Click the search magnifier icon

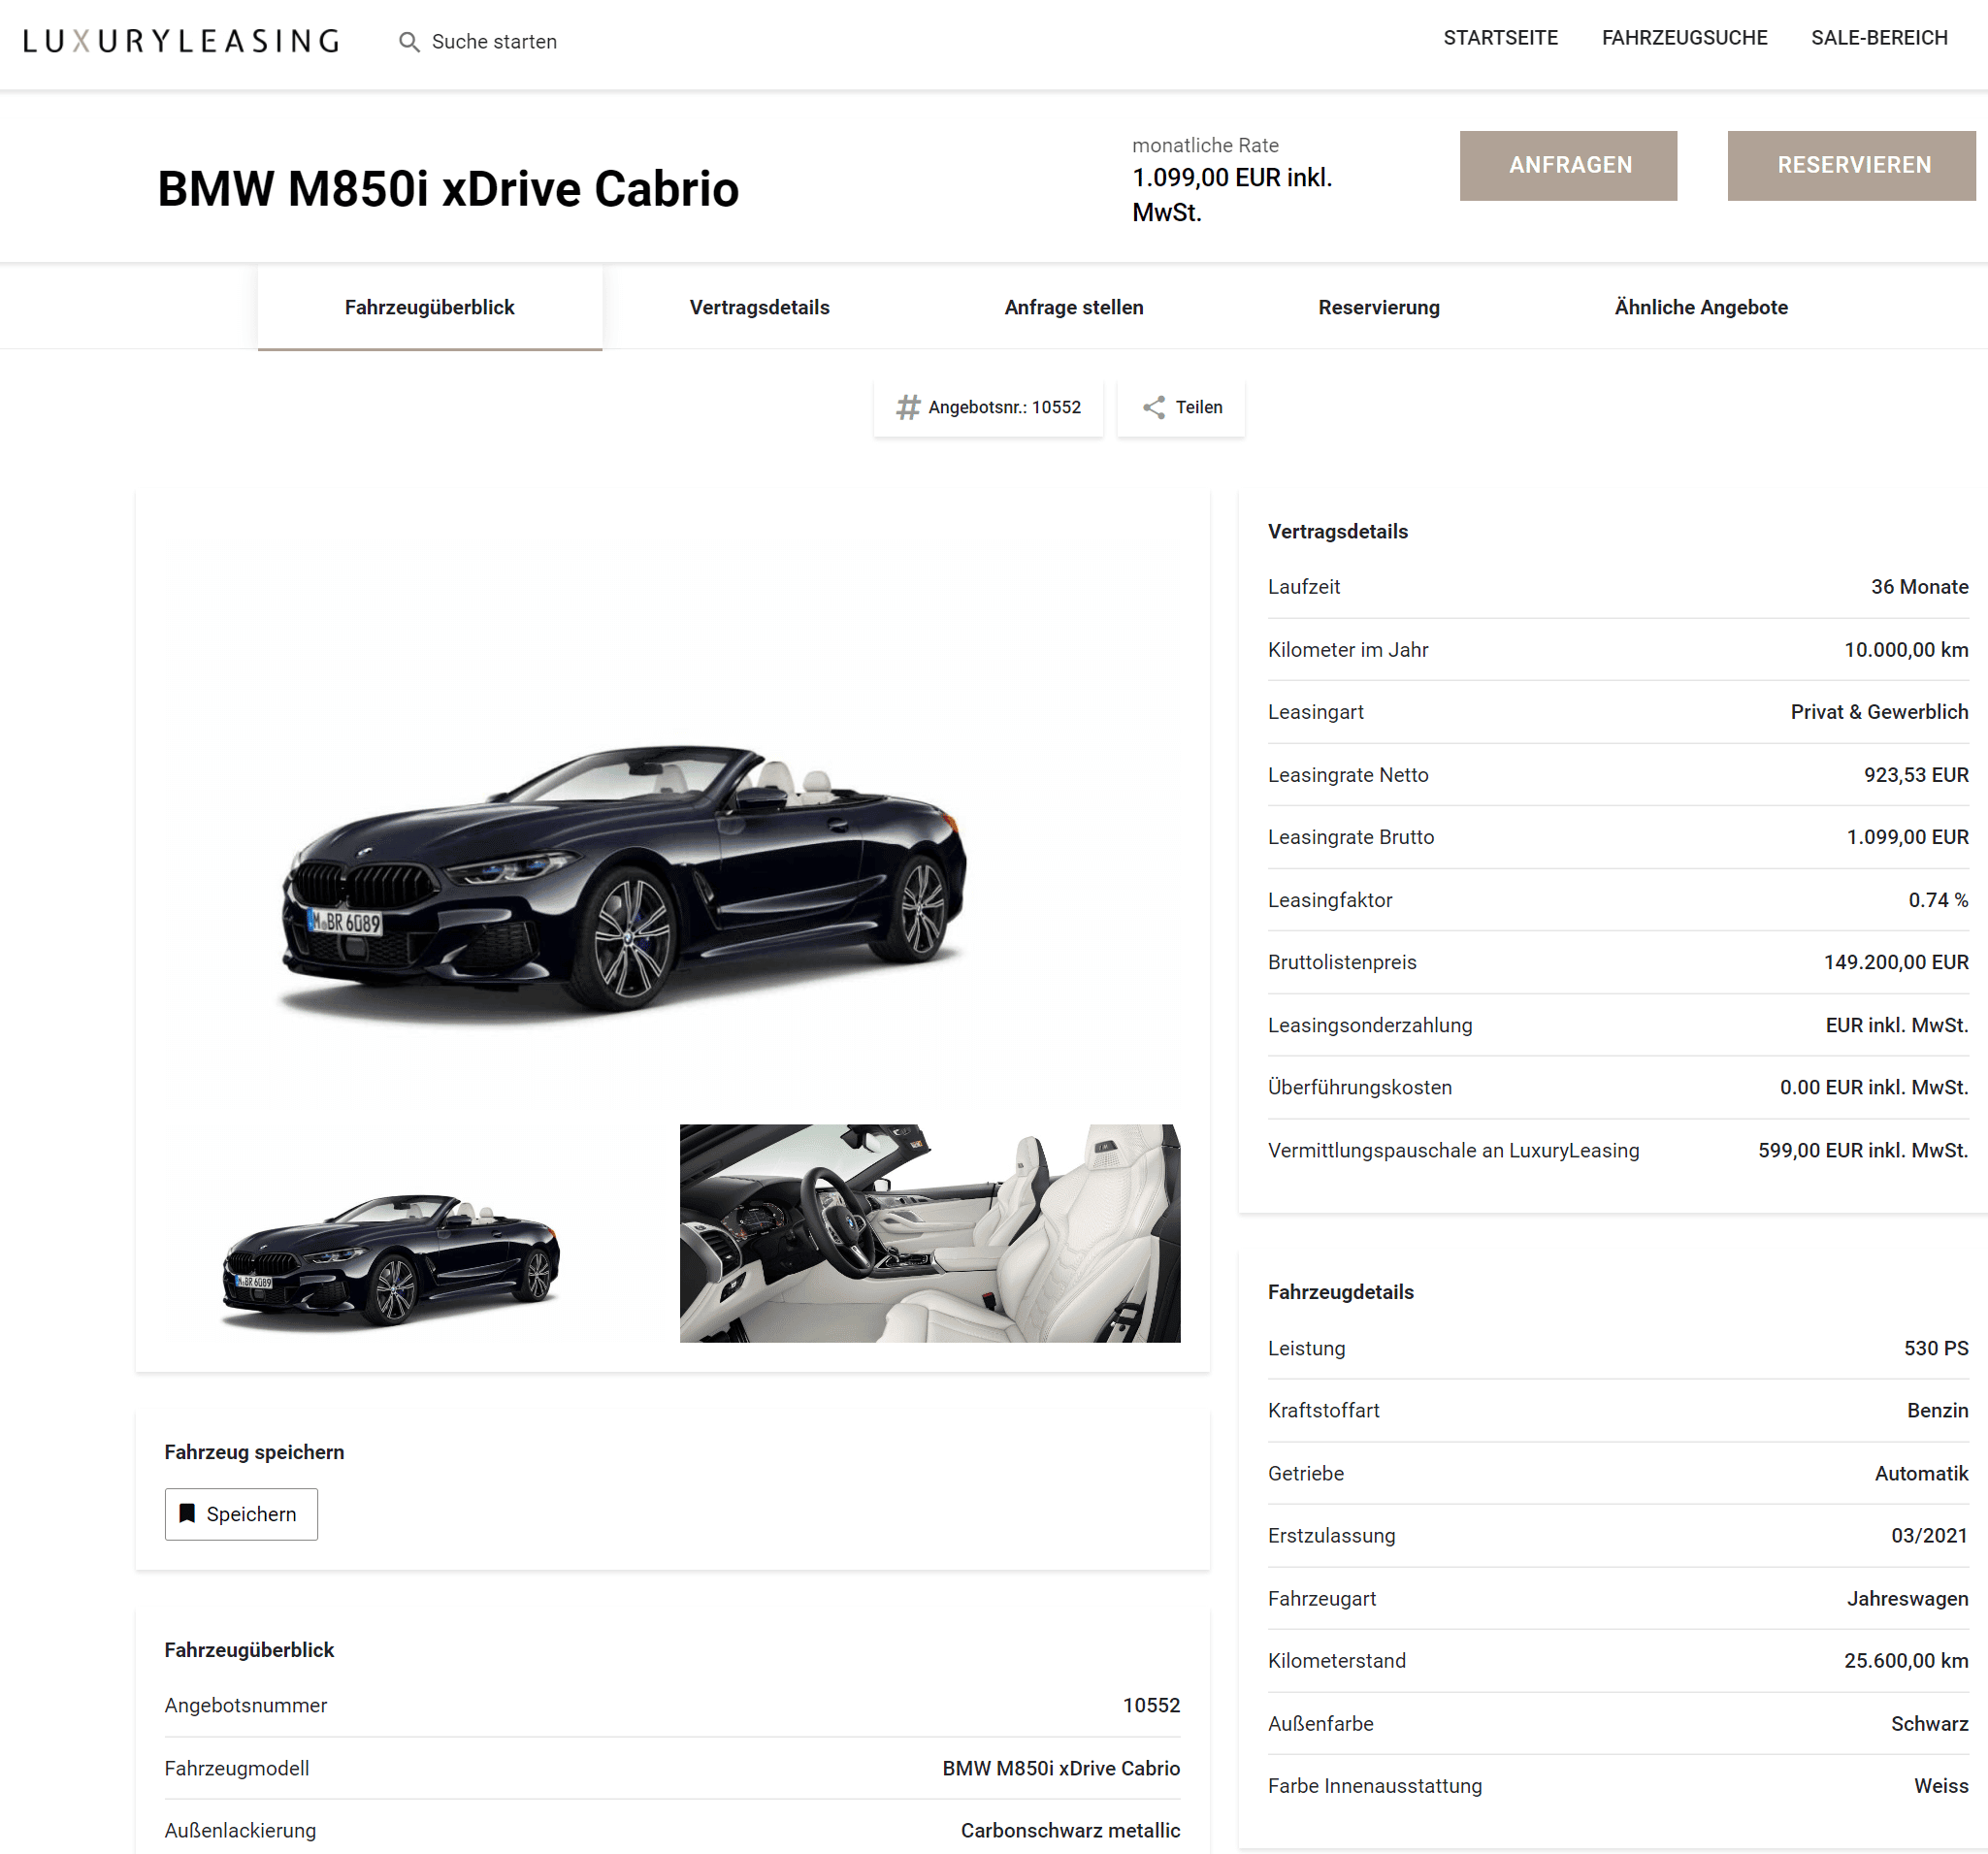(408, 42)
